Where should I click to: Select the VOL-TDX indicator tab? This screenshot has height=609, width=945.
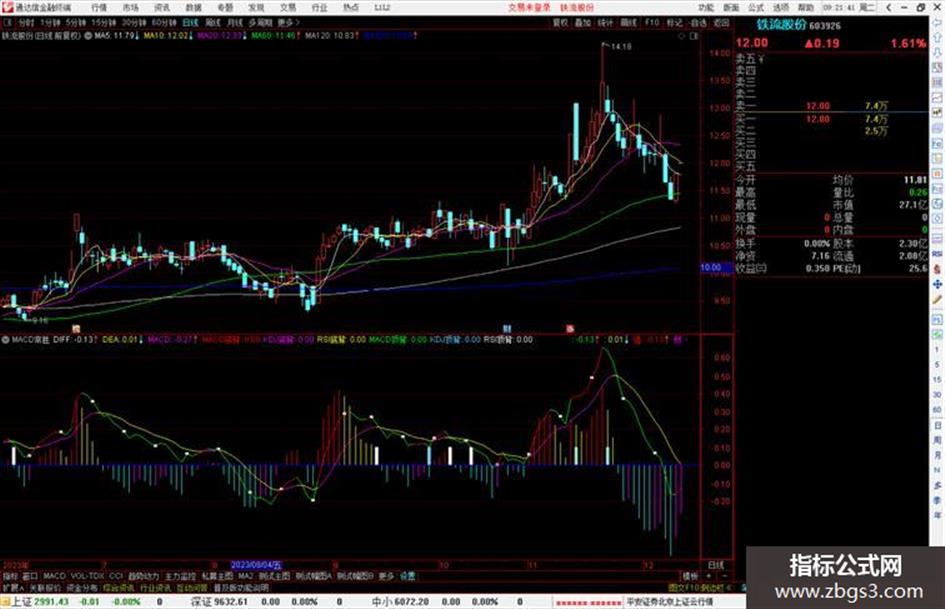coord(87,576)
